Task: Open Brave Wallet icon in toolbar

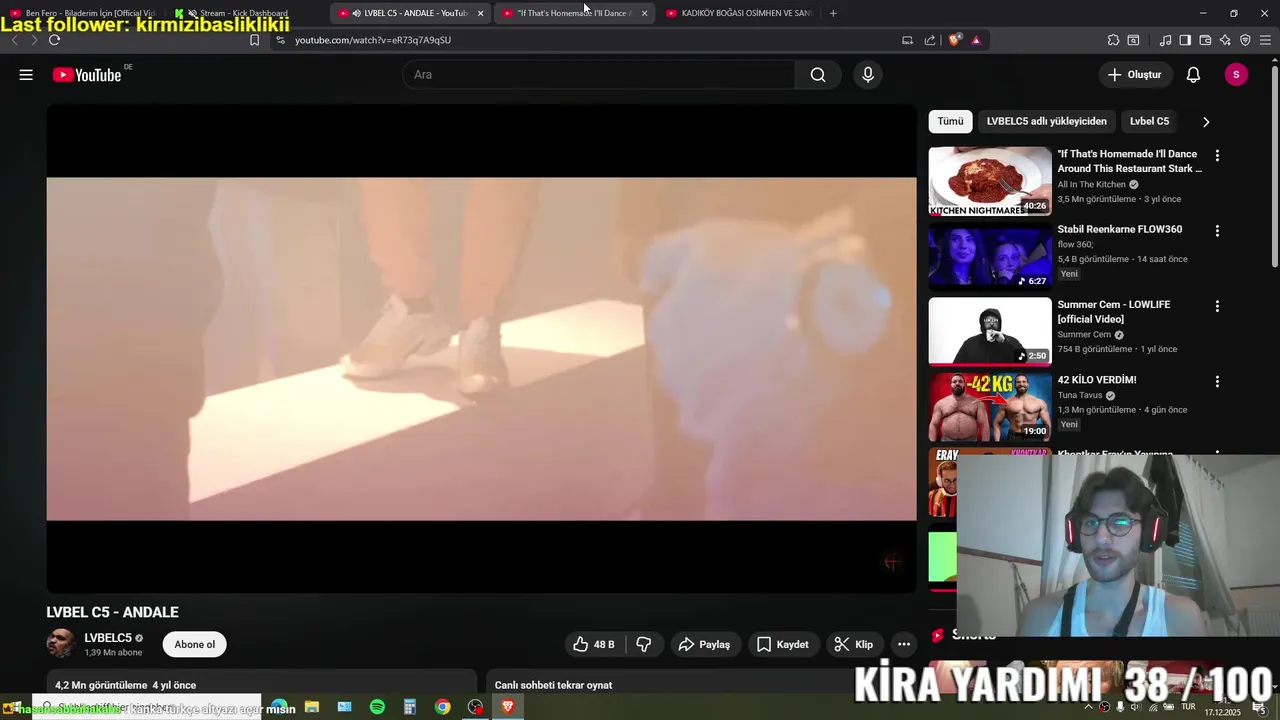Action: (1205, 40)
